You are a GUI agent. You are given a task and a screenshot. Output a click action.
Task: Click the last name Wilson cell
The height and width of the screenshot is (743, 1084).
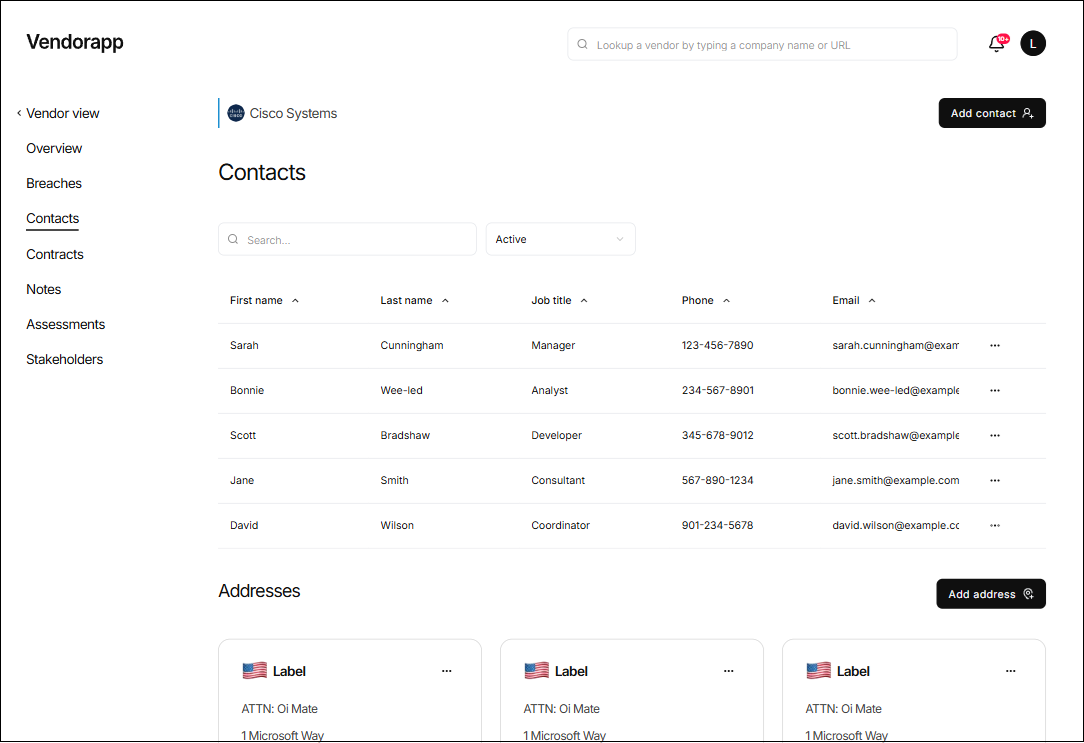397,525
